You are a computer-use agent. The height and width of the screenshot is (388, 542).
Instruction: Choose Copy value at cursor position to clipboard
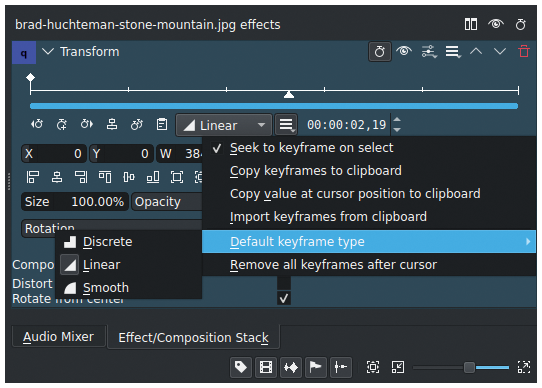[x=369, y=194]
